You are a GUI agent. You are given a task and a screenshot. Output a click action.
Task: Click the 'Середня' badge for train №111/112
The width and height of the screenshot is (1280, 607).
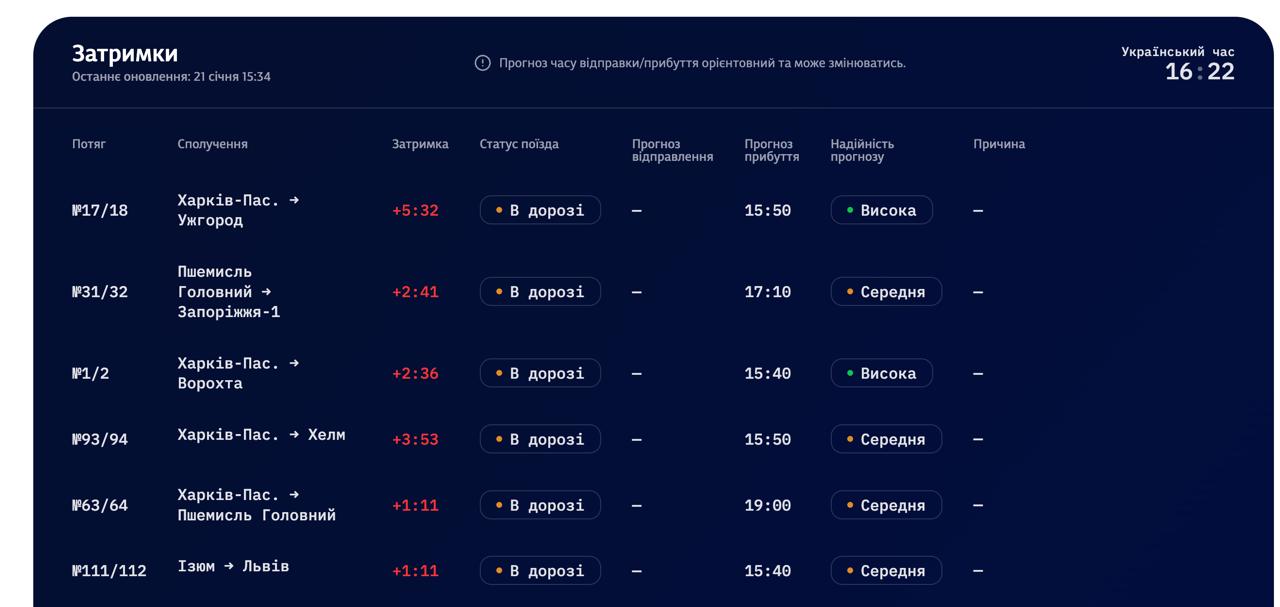click(886, 571)
